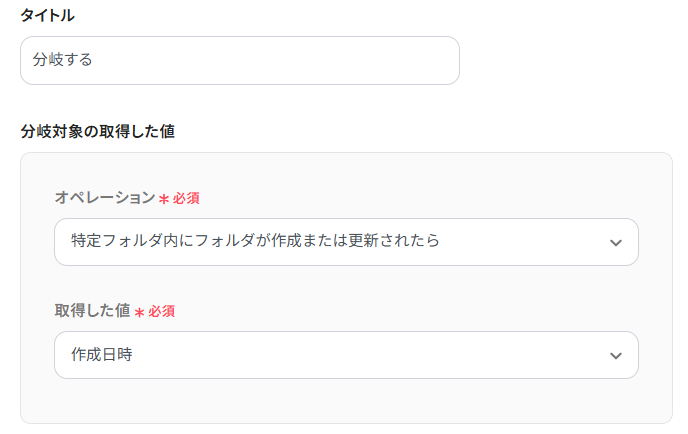The image size is (688, 434).
Task: Click the 必須 marker next to オペレーション
Action: coord(186,198)
